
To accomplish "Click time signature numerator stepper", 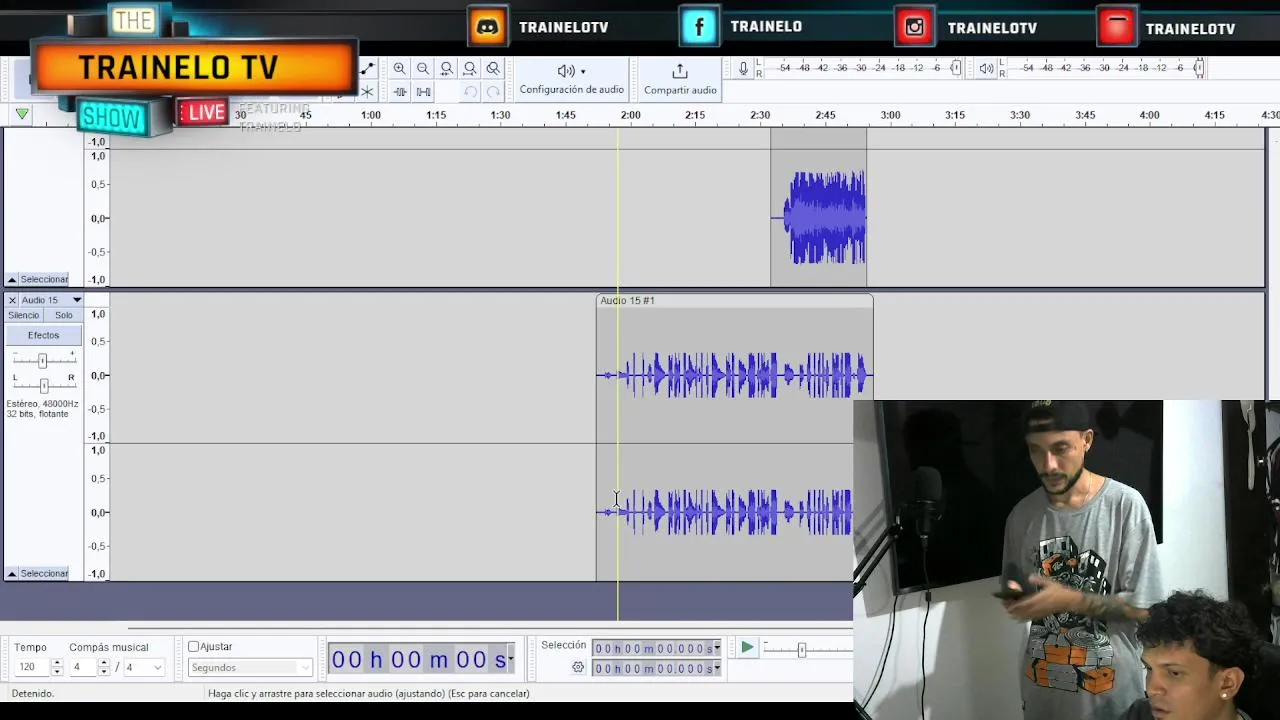I will pos(104,667).
